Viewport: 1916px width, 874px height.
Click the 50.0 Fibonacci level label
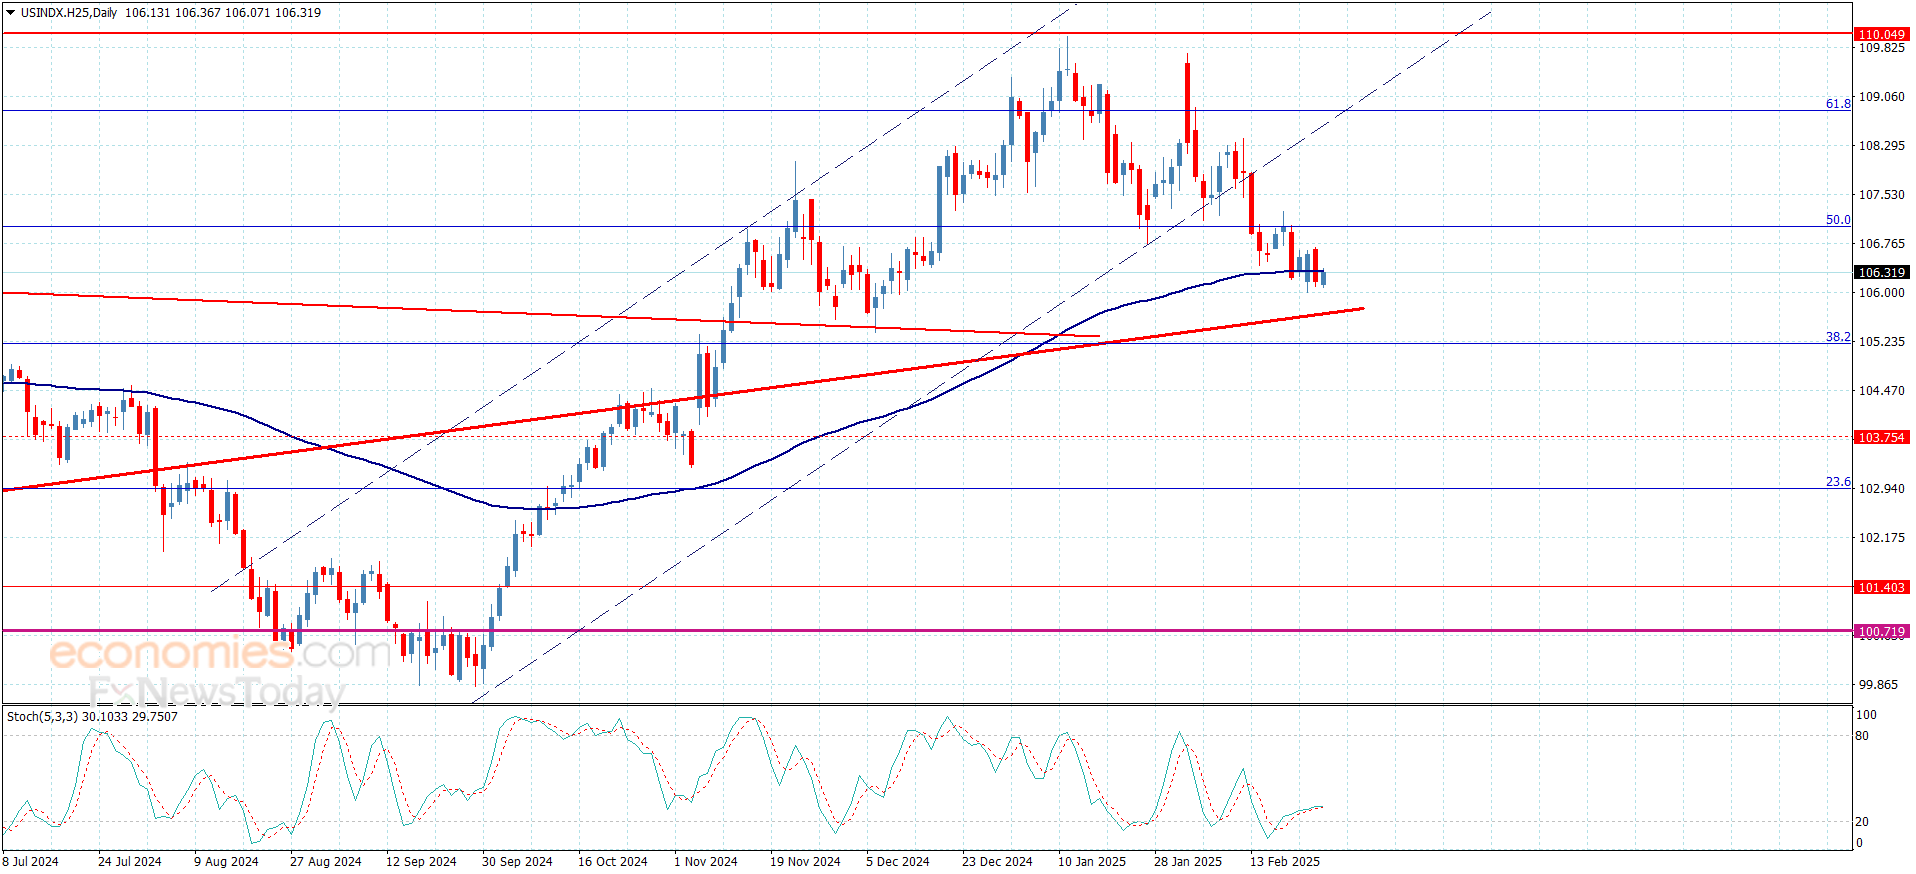[x=1838, y=219]
